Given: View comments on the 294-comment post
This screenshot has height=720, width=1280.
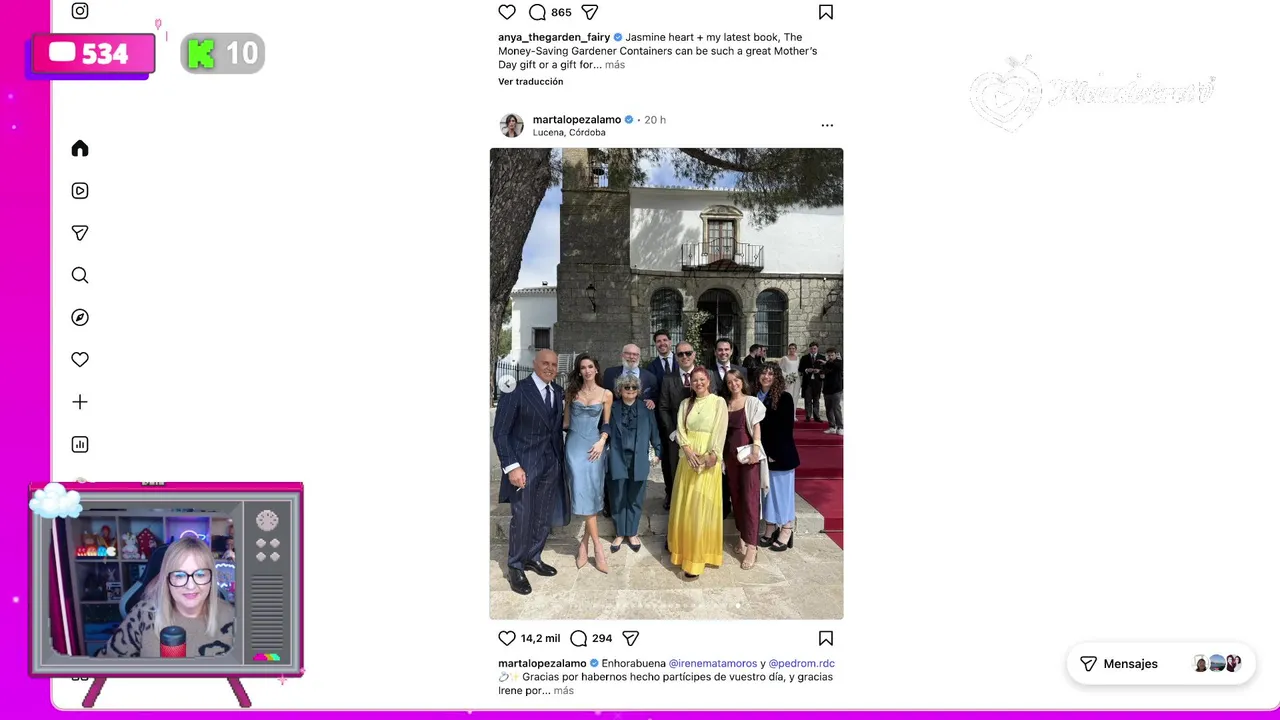Looking at the screenshot, I should click(x=579, y=638).
